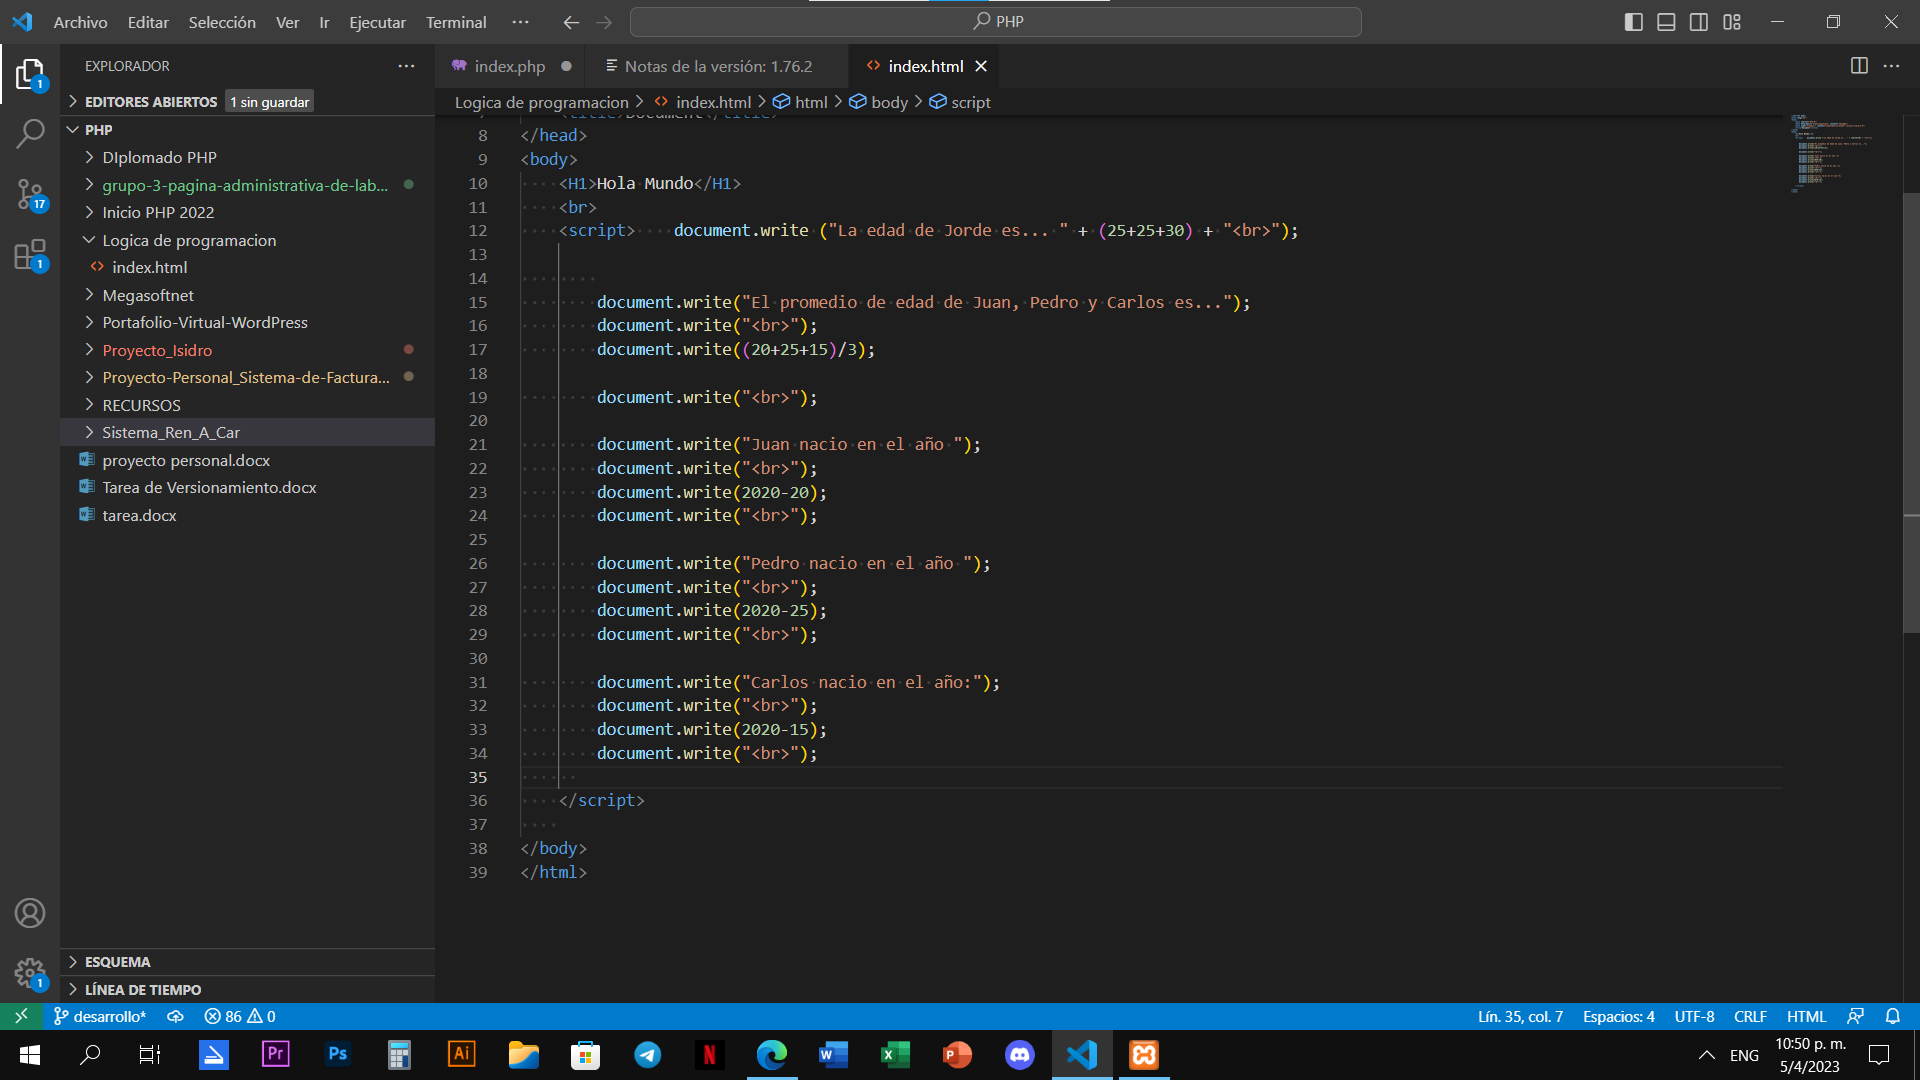This screenshot has height=1080, width=1920.
Task: Split the editor to the right
Action: (x=1859, y=66)
